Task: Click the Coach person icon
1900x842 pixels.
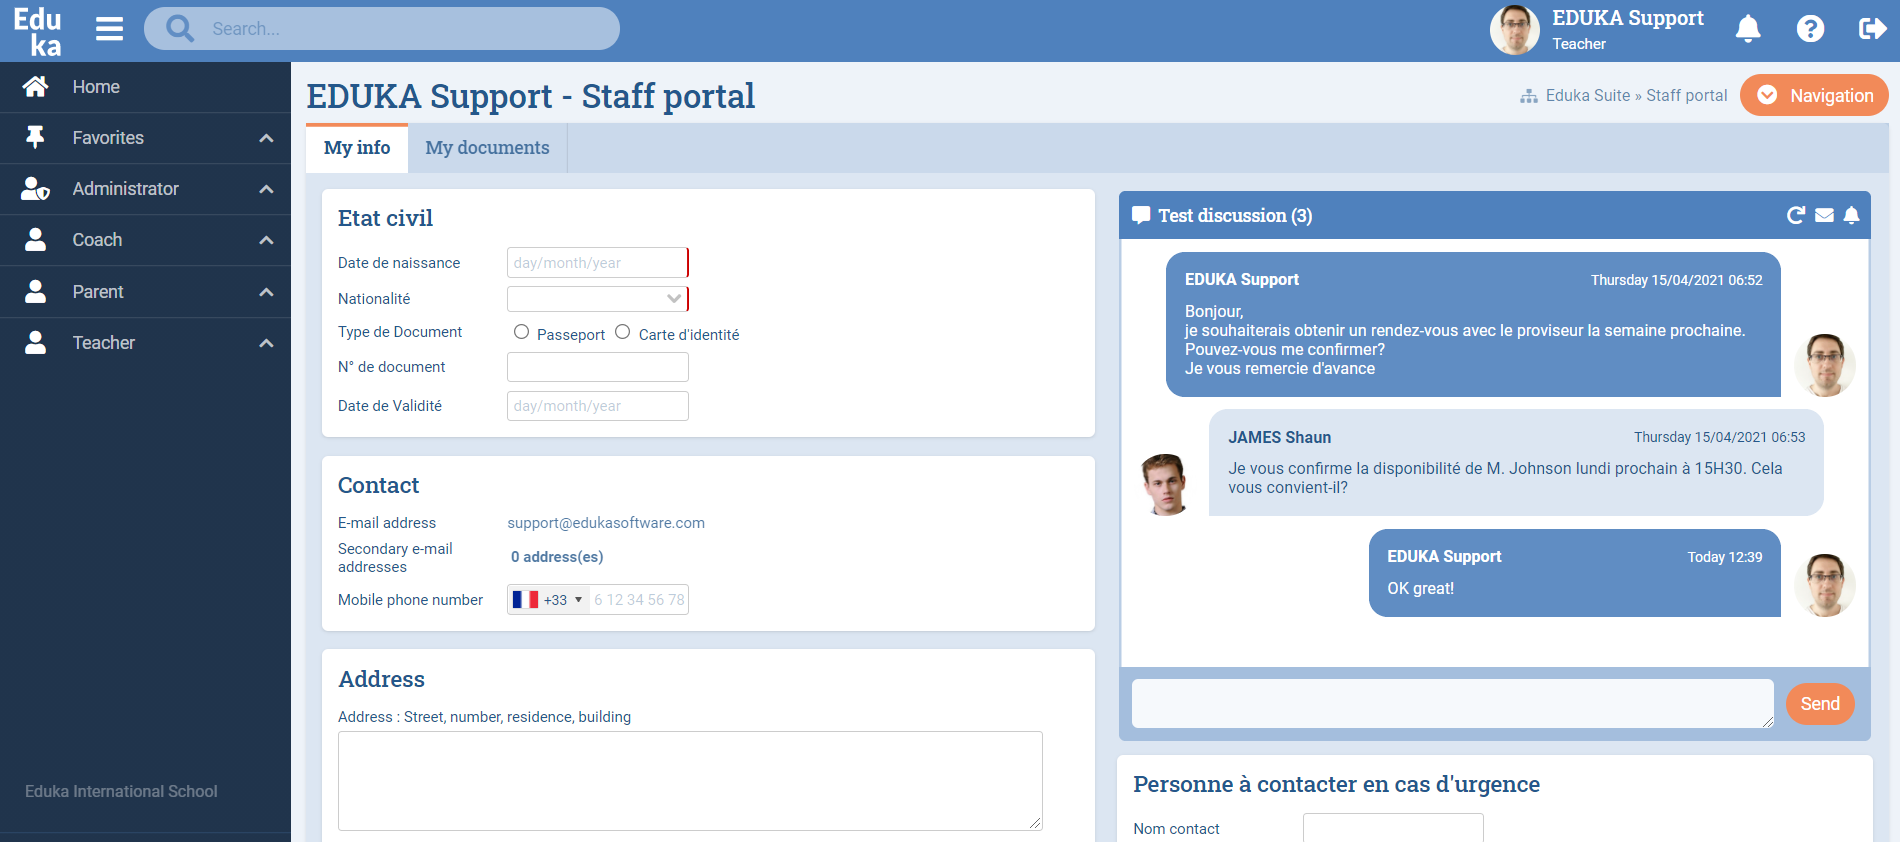Action: (35, 240)
